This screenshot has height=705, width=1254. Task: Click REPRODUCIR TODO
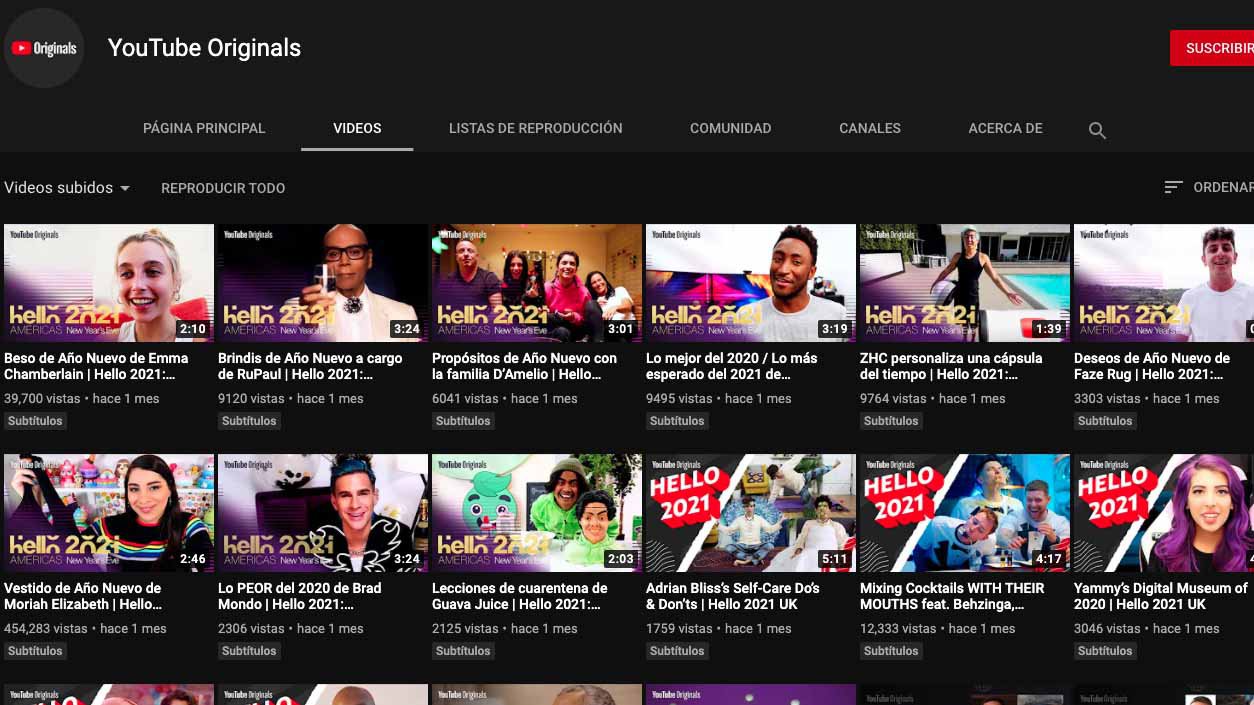223,188
